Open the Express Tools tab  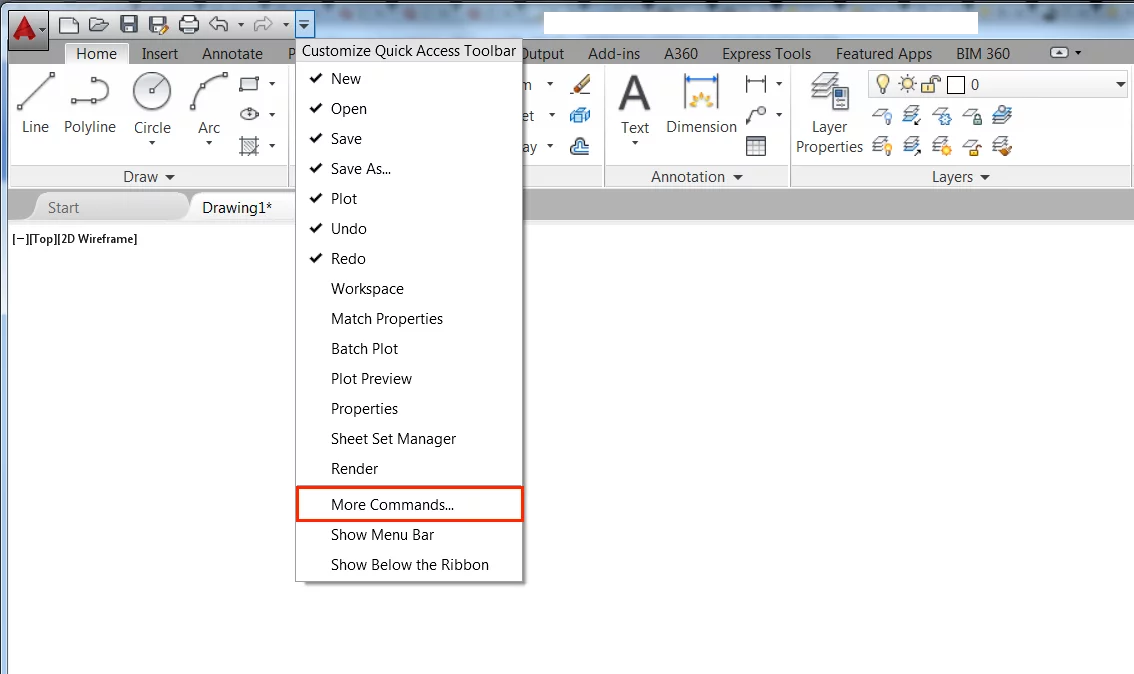766,53
